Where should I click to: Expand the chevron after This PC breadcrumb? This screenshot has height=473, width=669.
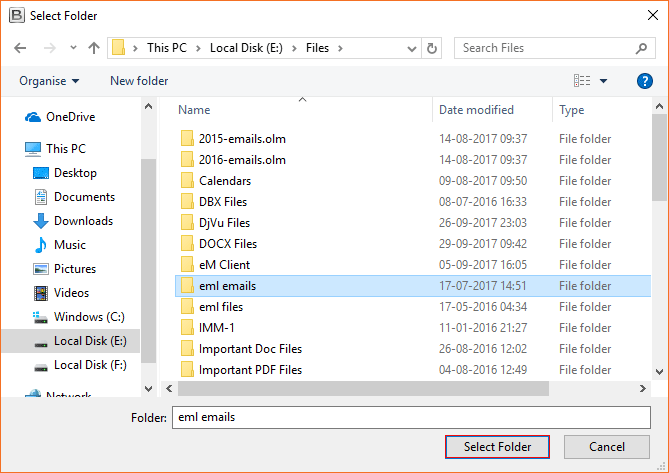click(198, 48)
